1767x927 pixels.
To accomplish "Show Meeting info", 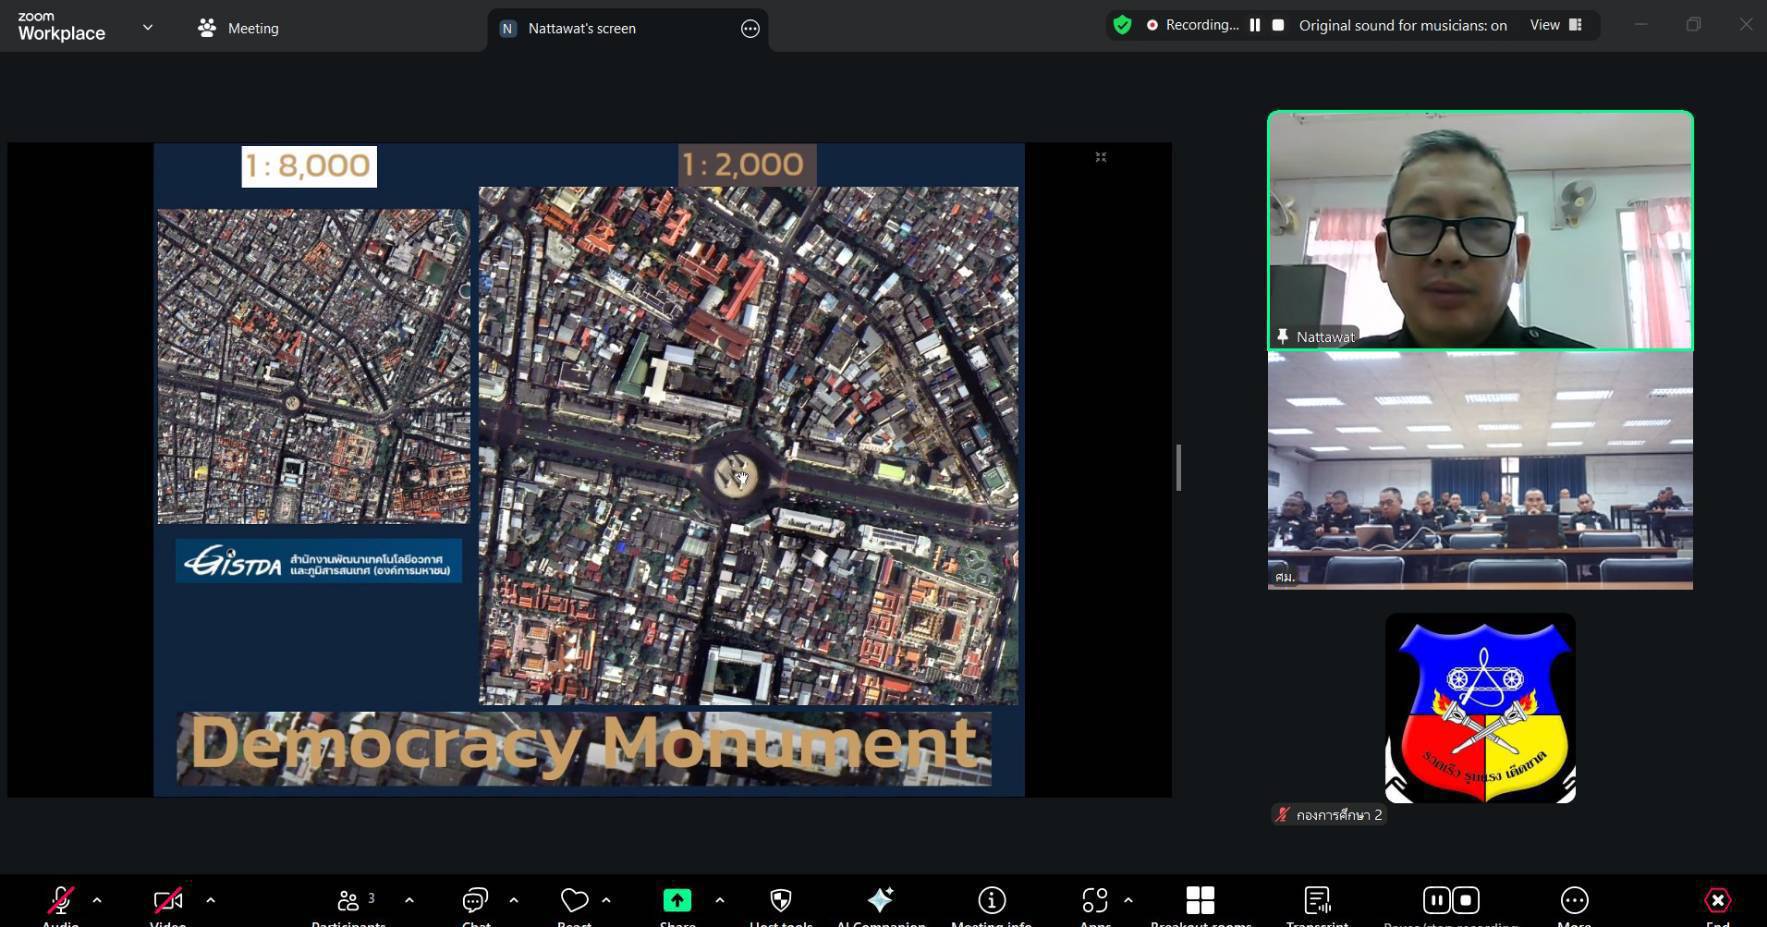I will pyautogui.click(x=991, y=902).
